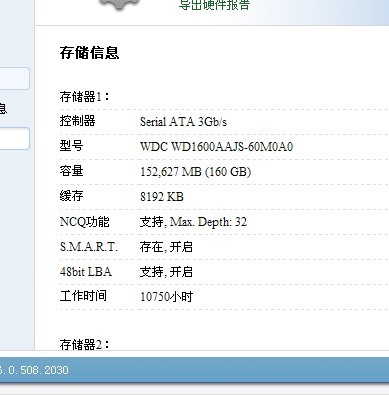Select the 存在, 开启 value
Image resolution: width=389 pixels, height=395 pixels.
166,247
